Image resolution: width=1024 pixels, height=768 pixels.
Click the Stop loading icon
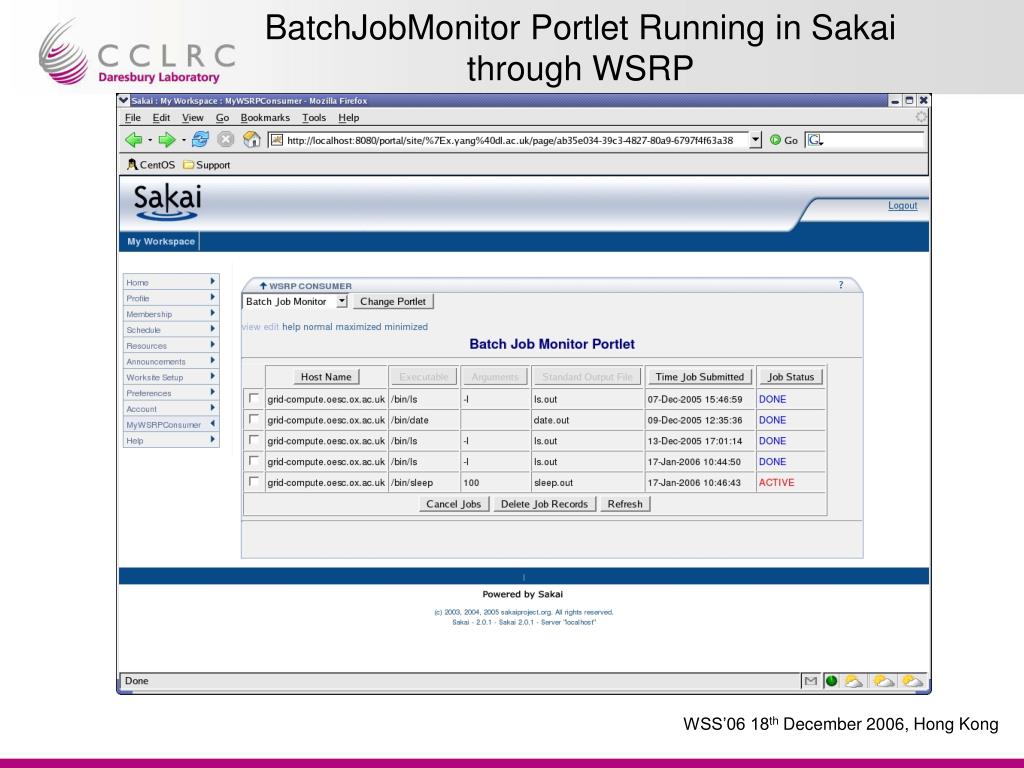[225, 140]
